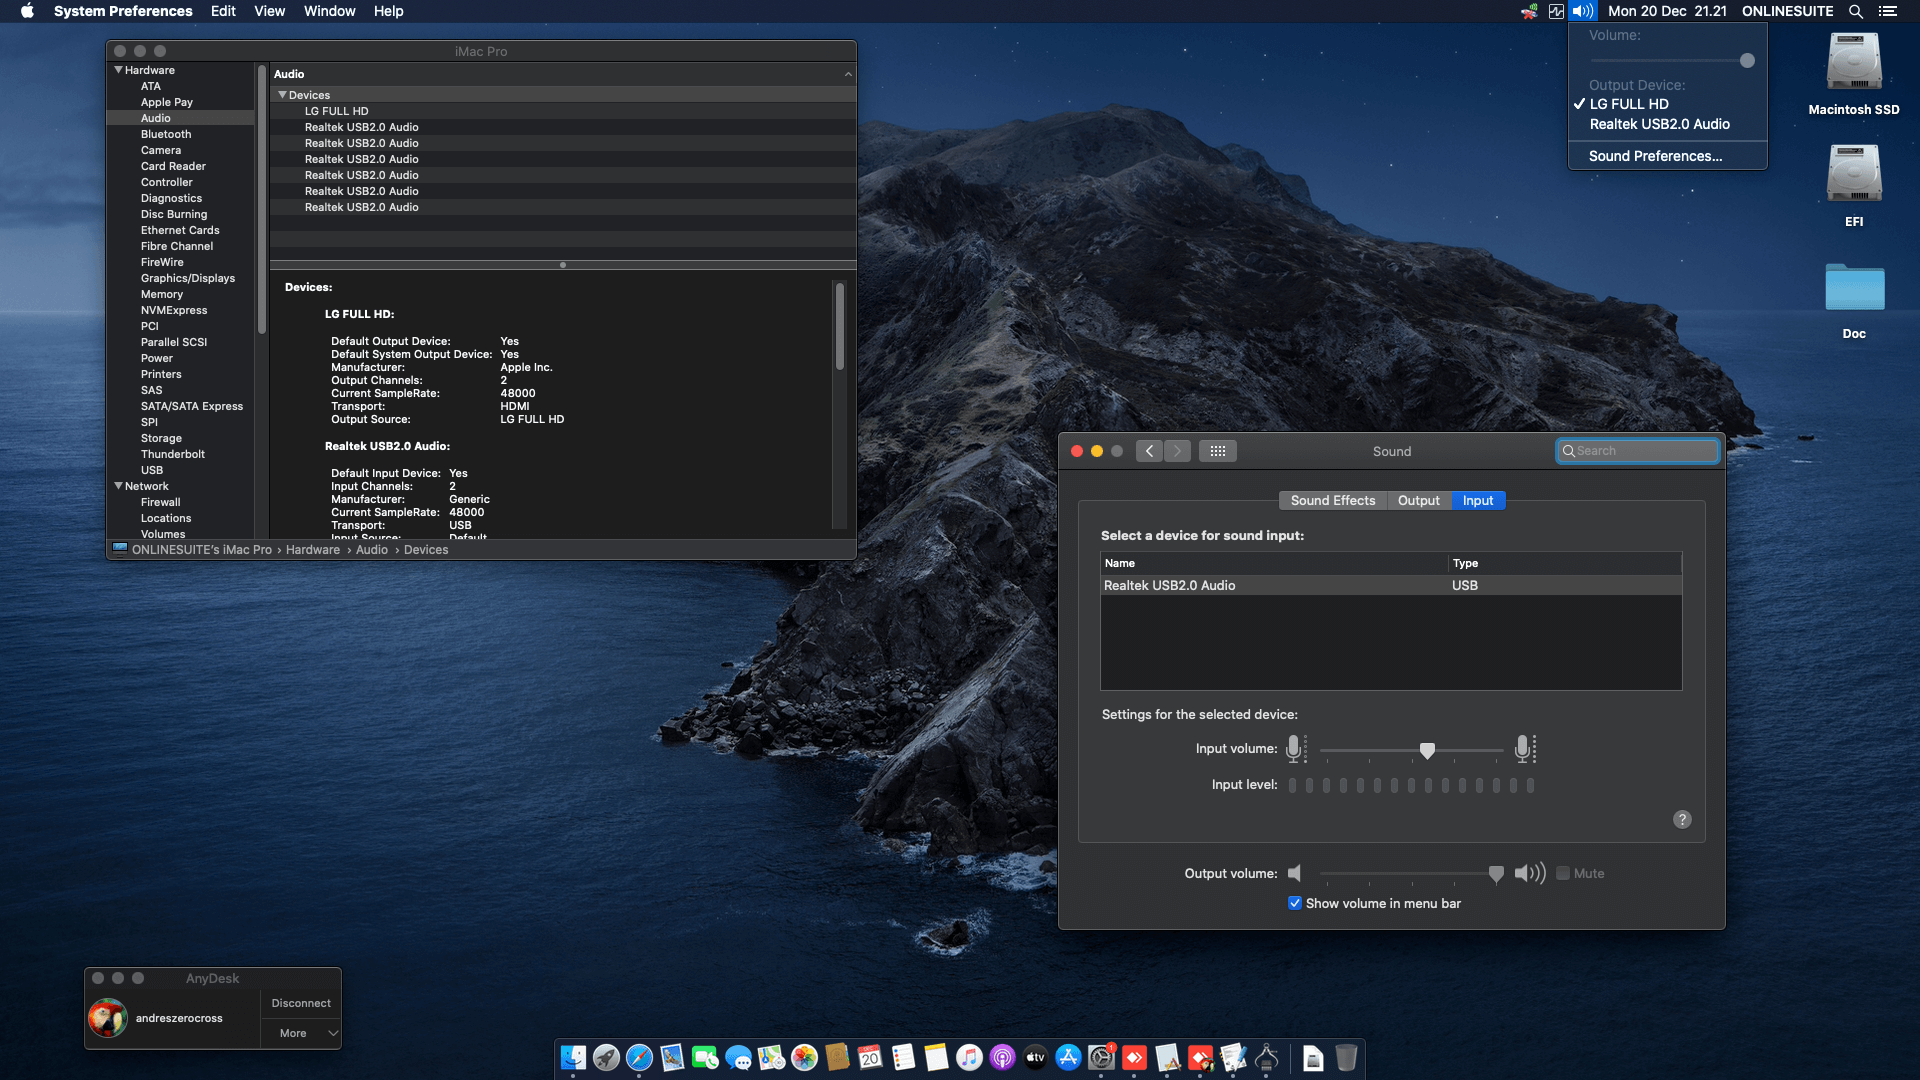Open Calendar from the Dock

870,1057
